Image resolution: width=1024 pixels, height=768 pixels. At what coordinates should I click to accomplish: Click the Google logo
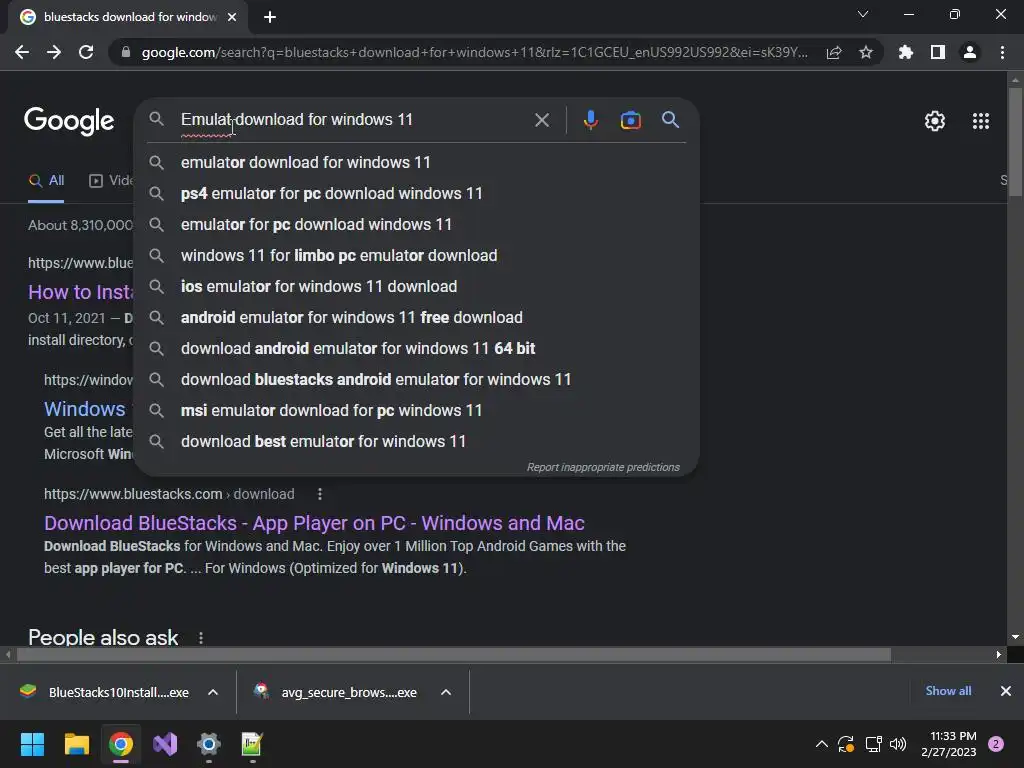(x=69, y=121)
